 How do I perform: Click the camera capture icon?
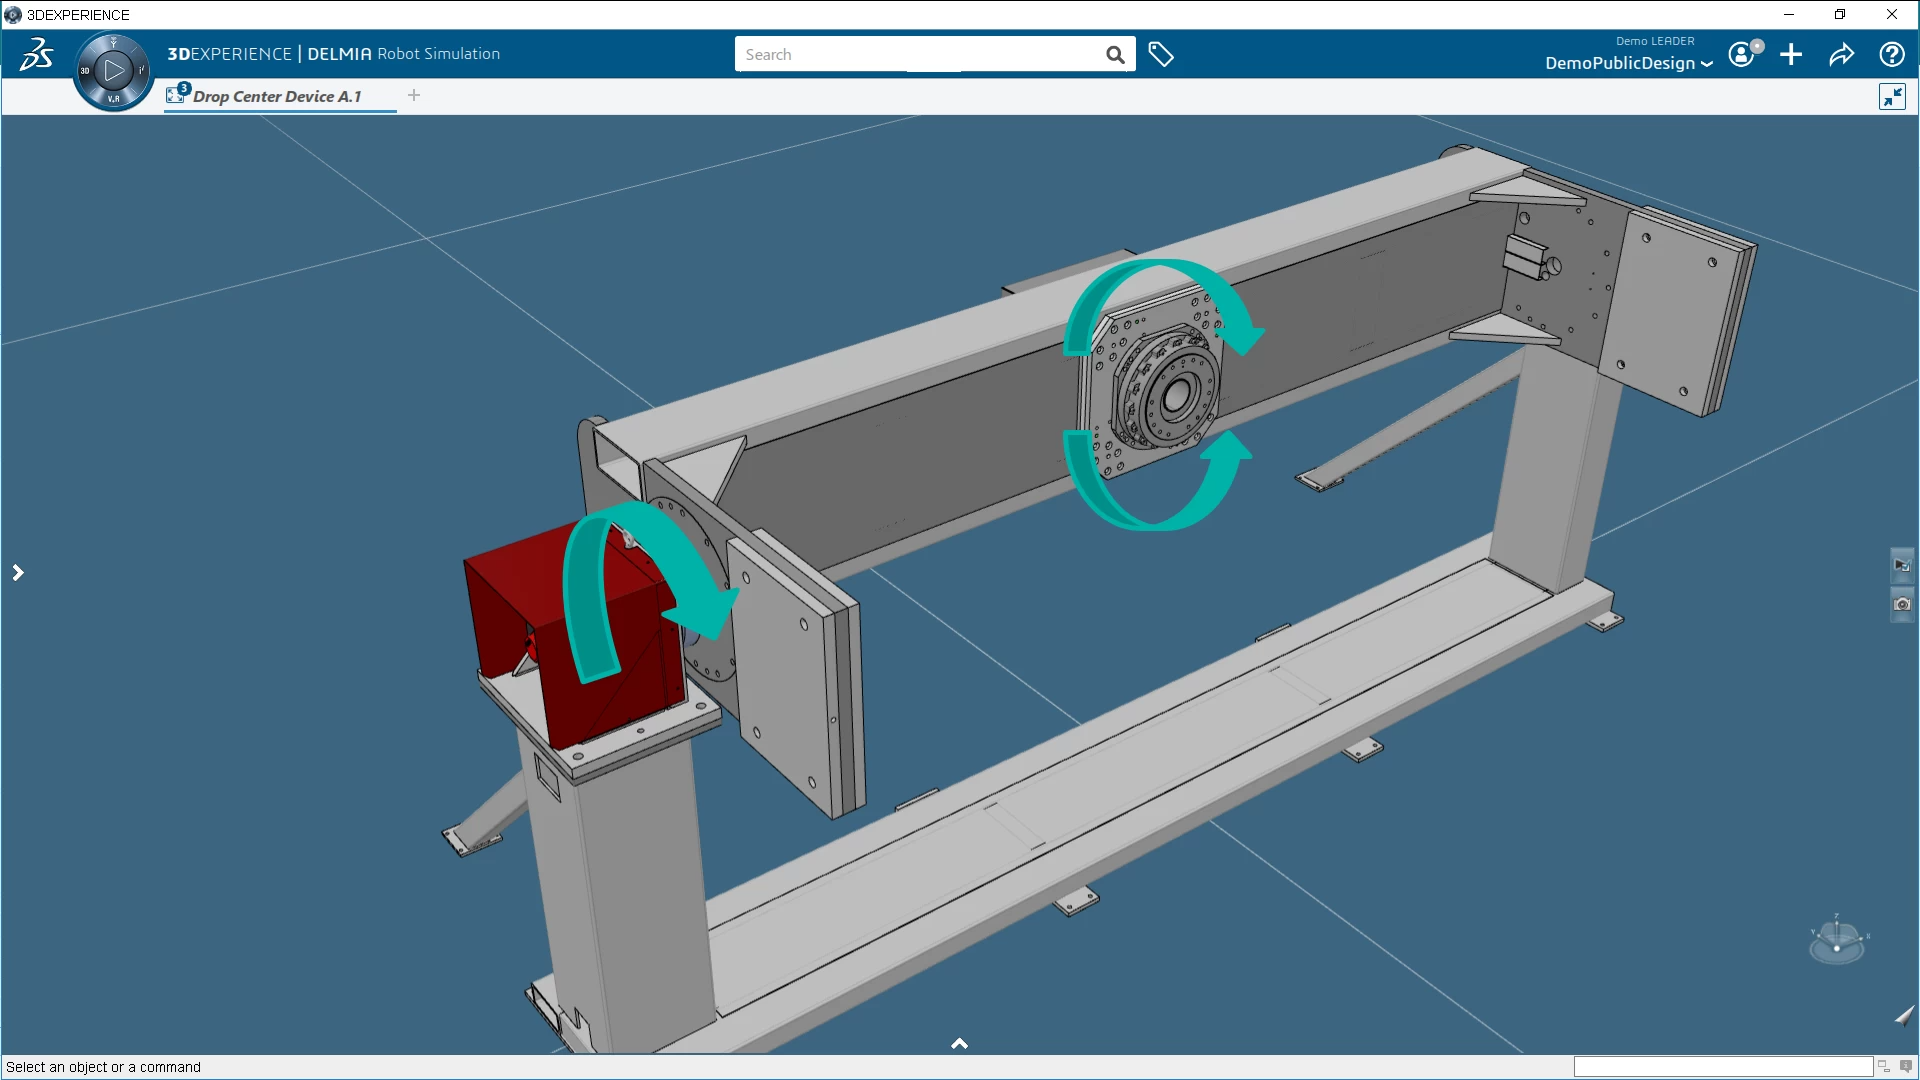(x=1902, y=604)
